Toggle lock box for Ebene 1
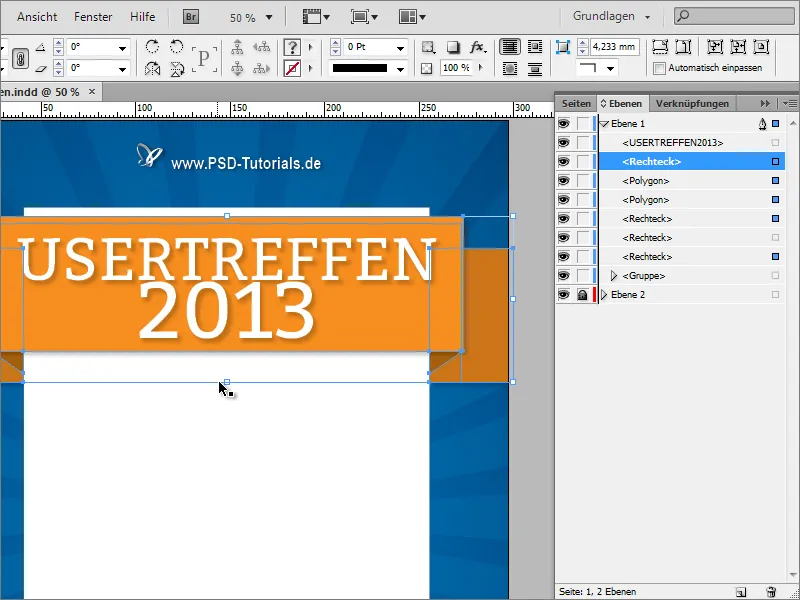This screenshot has height=600, width=800. (582, 123)
